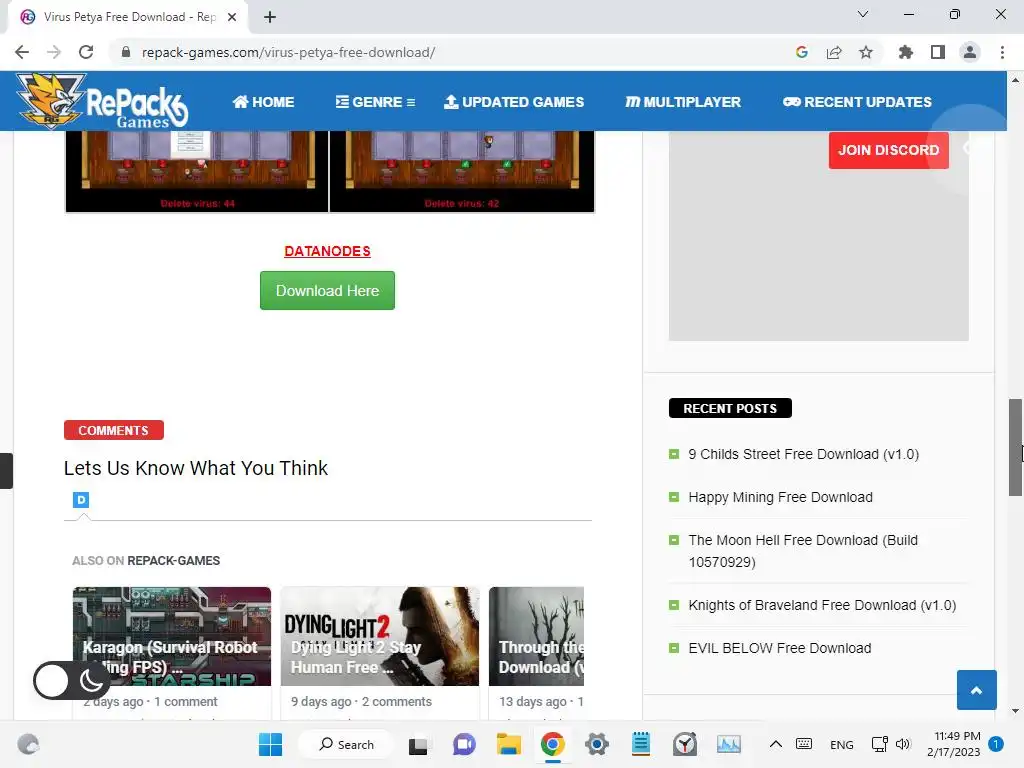Open Happy Mining Free Download post
Screen dimensions: 1024x768
pyautogui.click(x=780, y=498)
